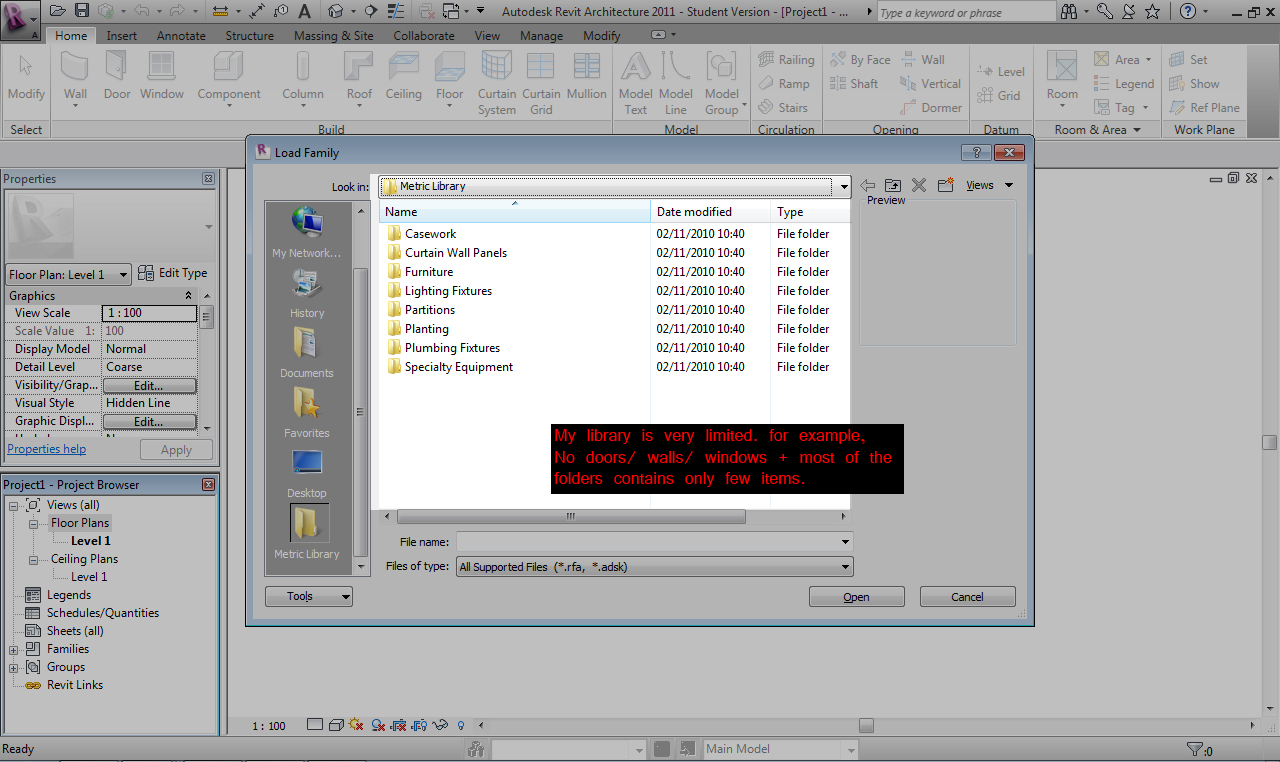Viewport: 1280px width, 762px height.
Task: Select the Curtain Wall Panels folder
Action: tap(446, 253)
